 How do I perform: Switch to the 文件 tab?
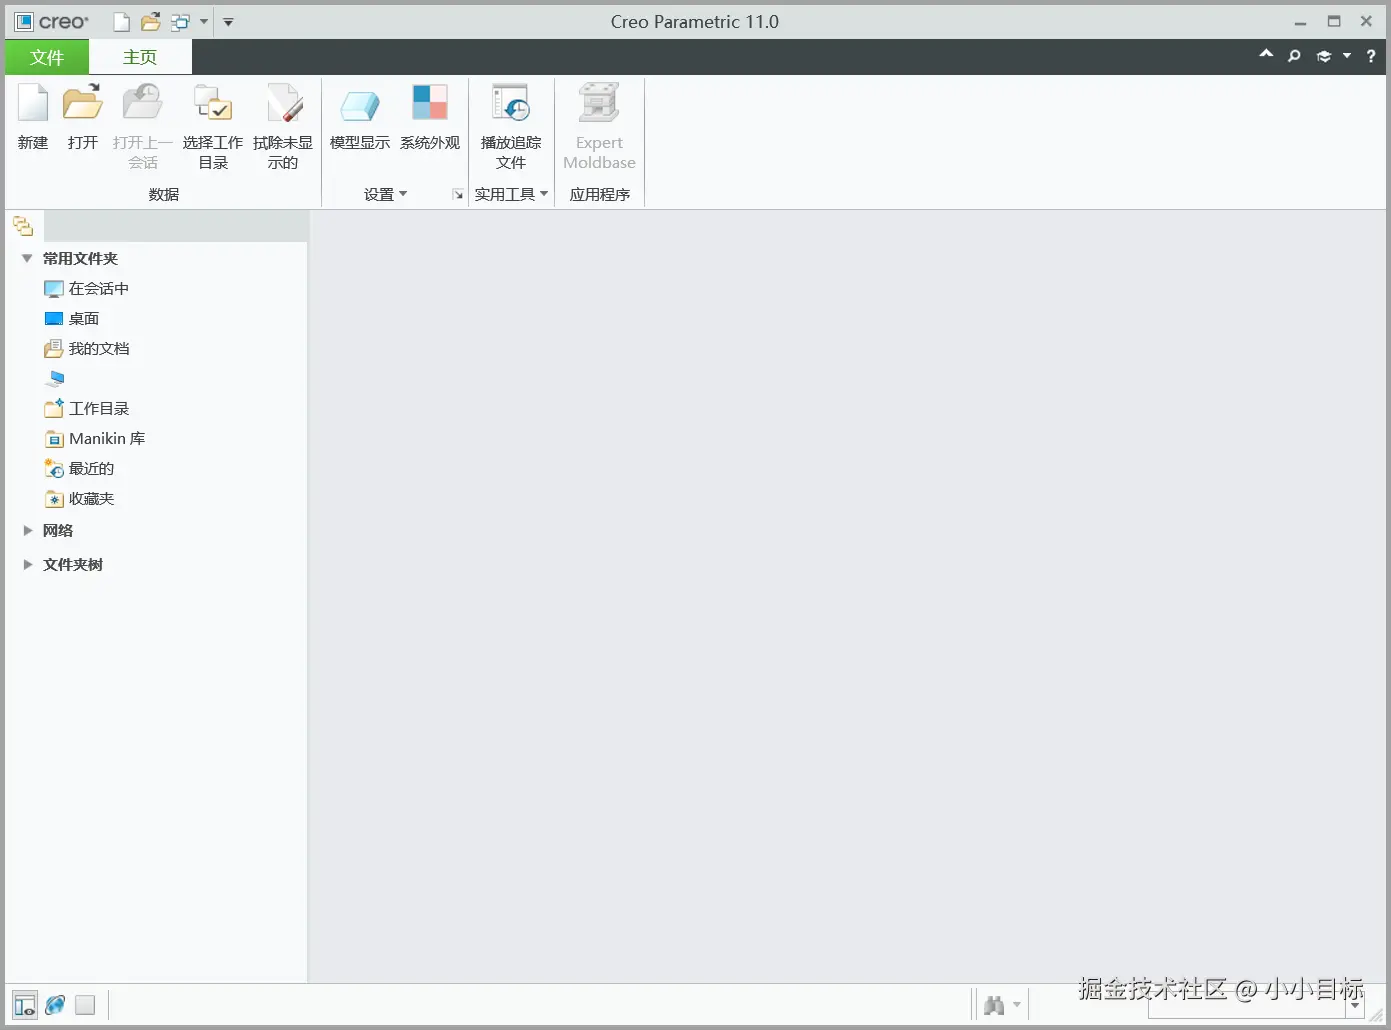(47, 57)
